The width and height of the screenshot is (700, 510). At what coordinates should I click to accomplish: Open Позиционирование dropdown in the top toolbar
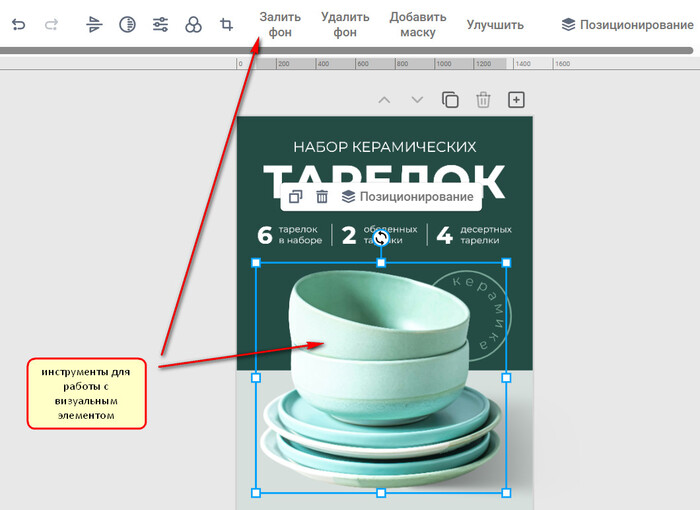point(627,25)
